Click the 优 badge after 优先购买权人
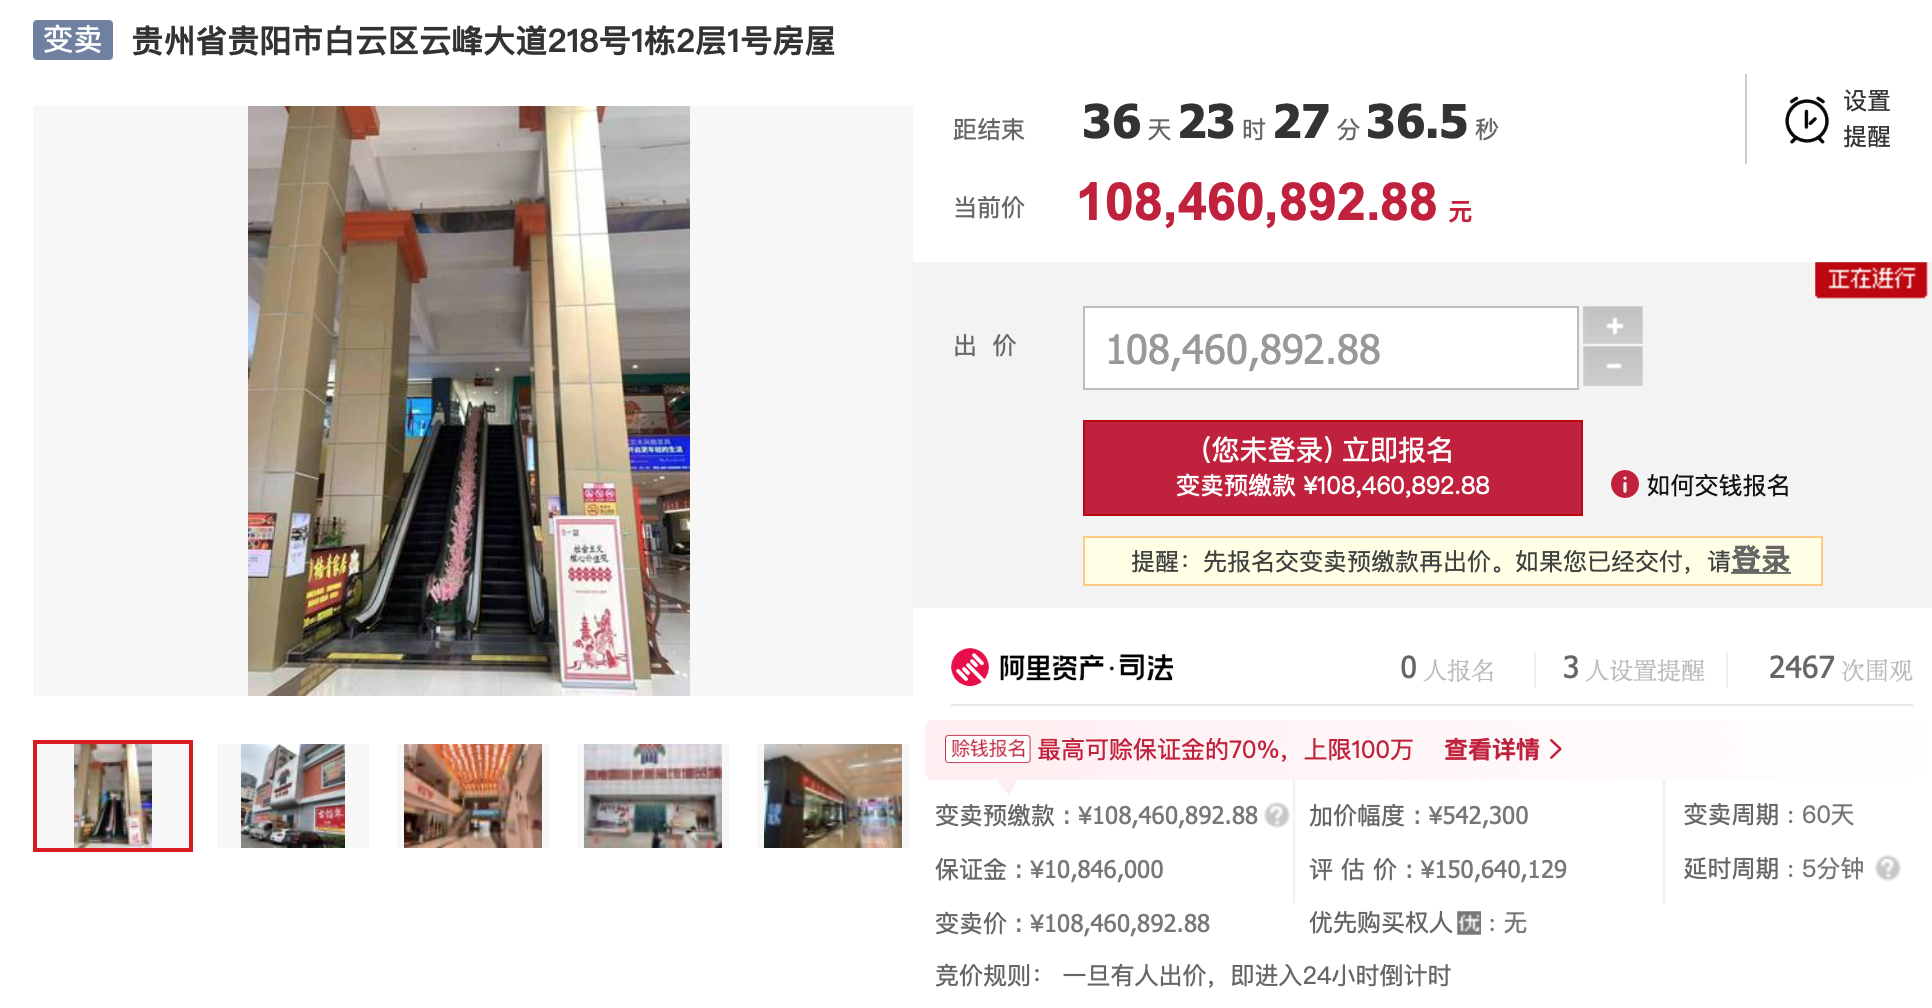1932x1008 pixels. [1469, 923]
